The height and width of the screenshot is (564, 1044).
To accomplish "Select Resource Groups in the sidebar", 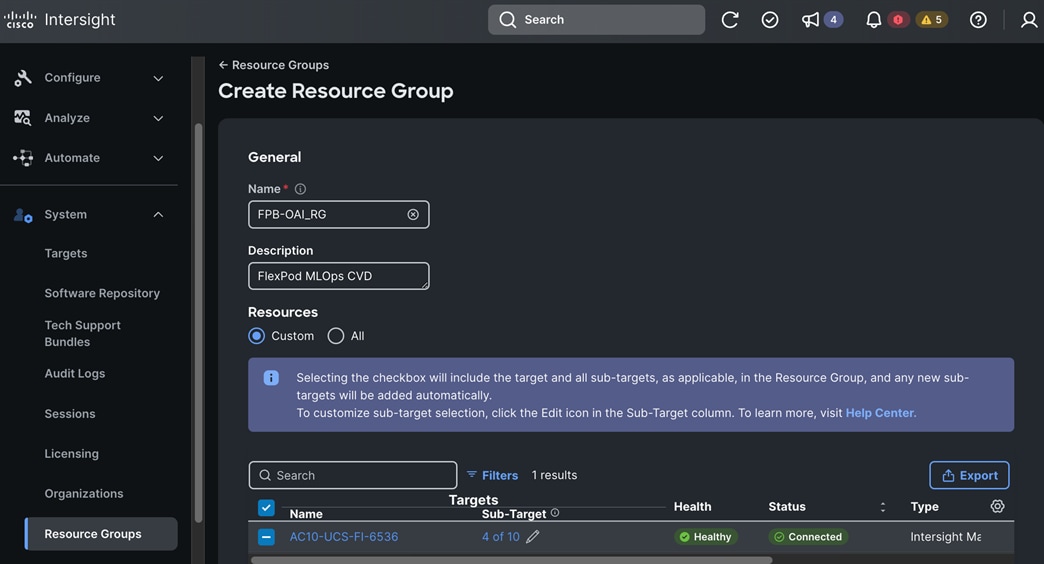I will 101,534.
